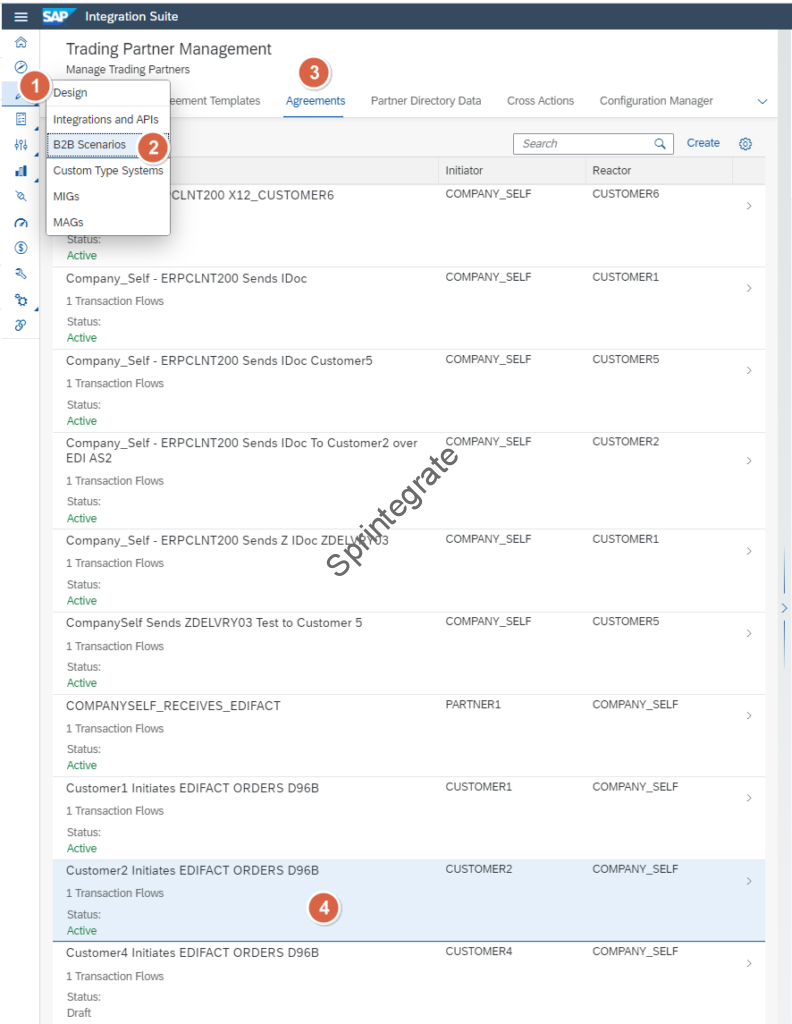Switch to the Configuration Manager tab
This screenshot has width=792, height=1024.
click(x=656, y=101)
